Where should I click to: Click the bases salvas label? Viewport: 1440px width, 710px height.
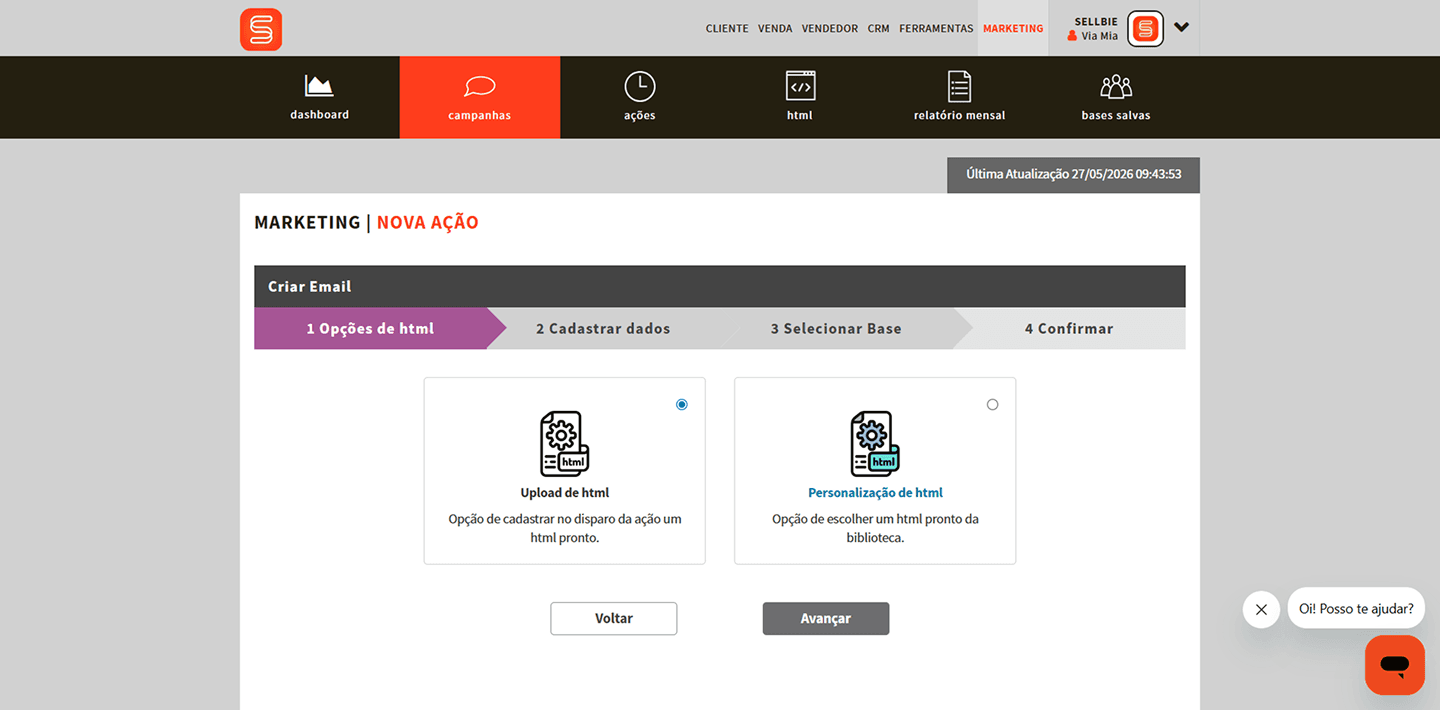1116,115
